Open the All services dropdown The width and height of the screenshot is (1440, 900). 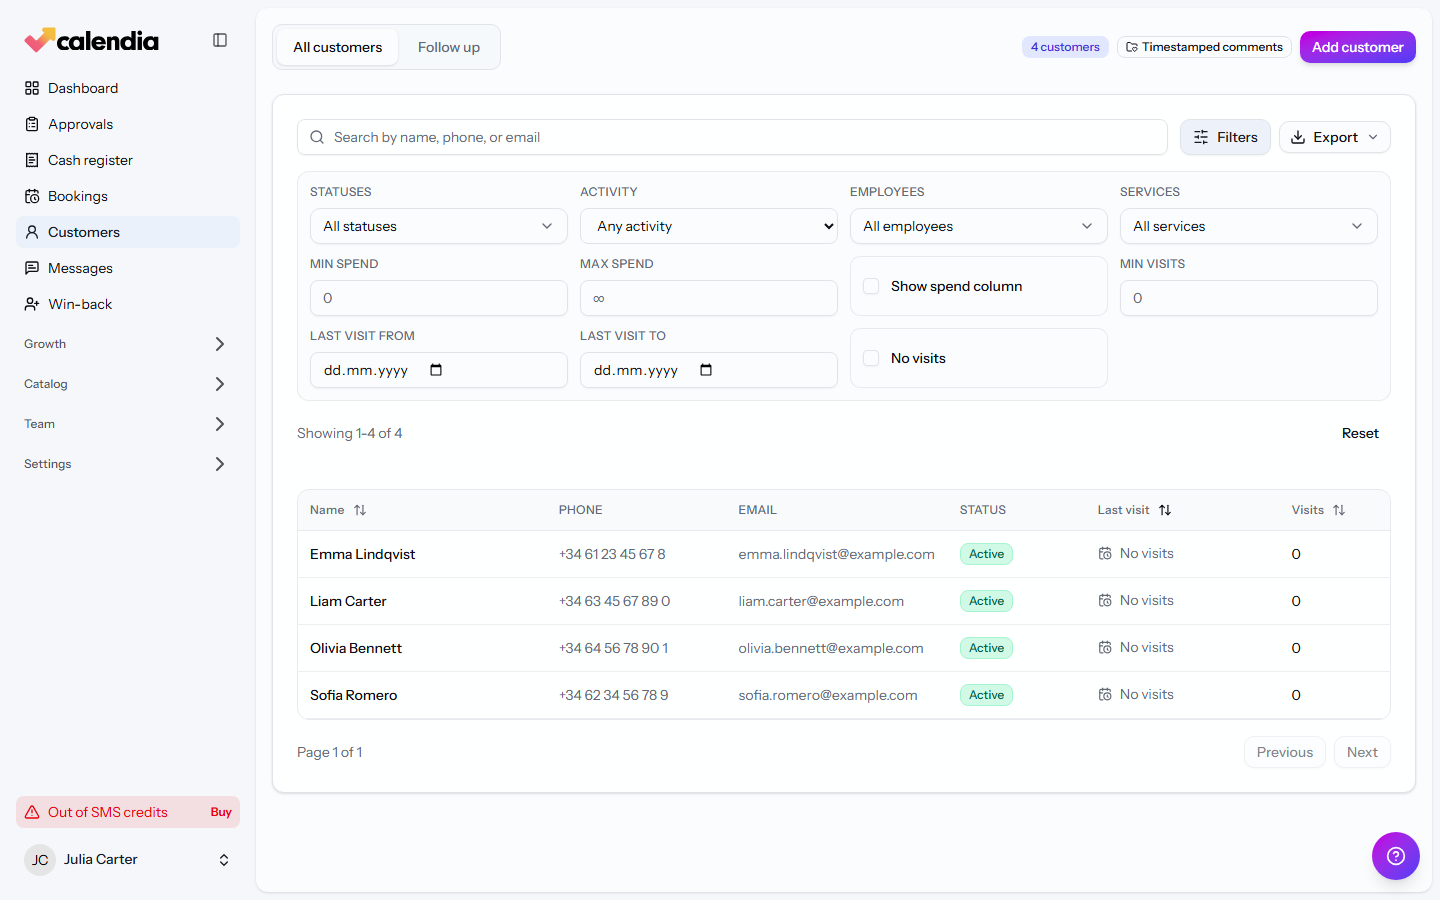[1249, 226]
